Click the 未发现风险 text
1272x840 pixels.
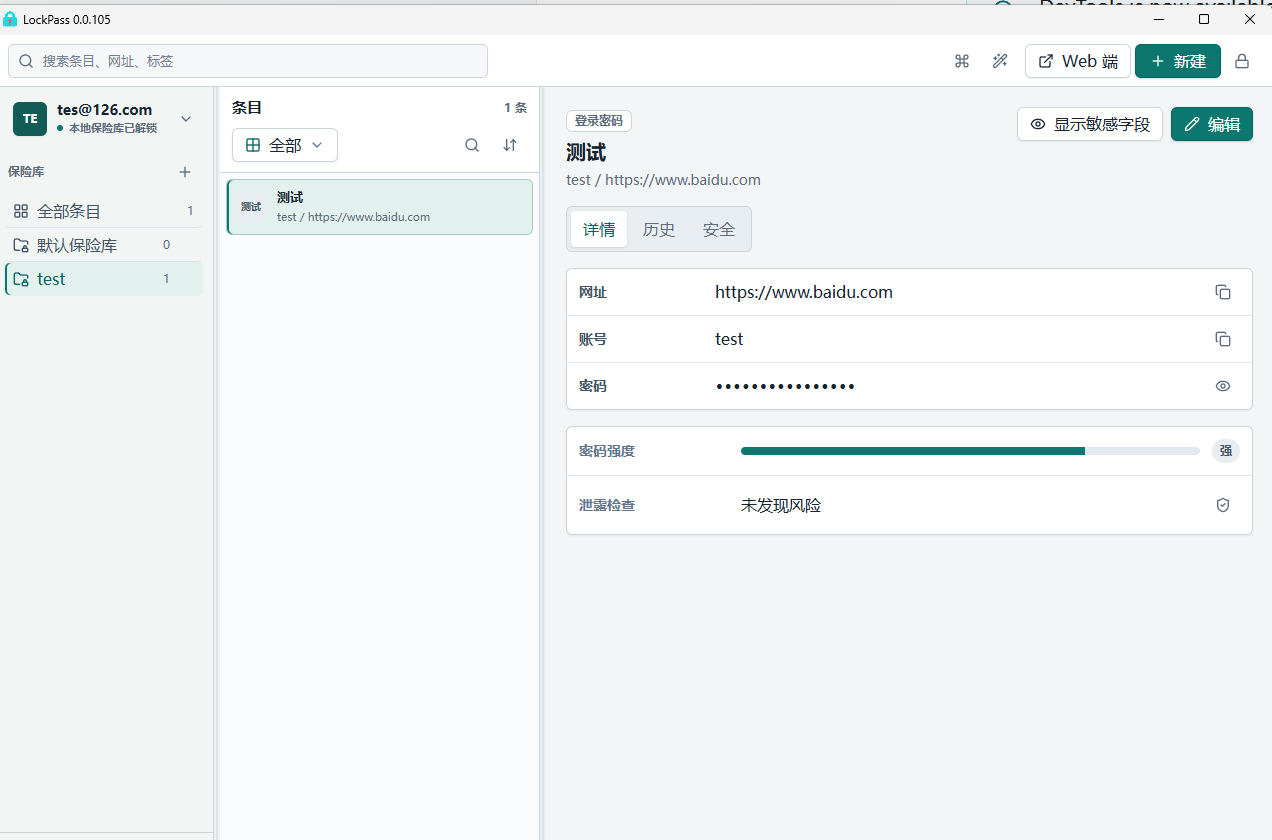pyautogui.click(x=781, y=505)
